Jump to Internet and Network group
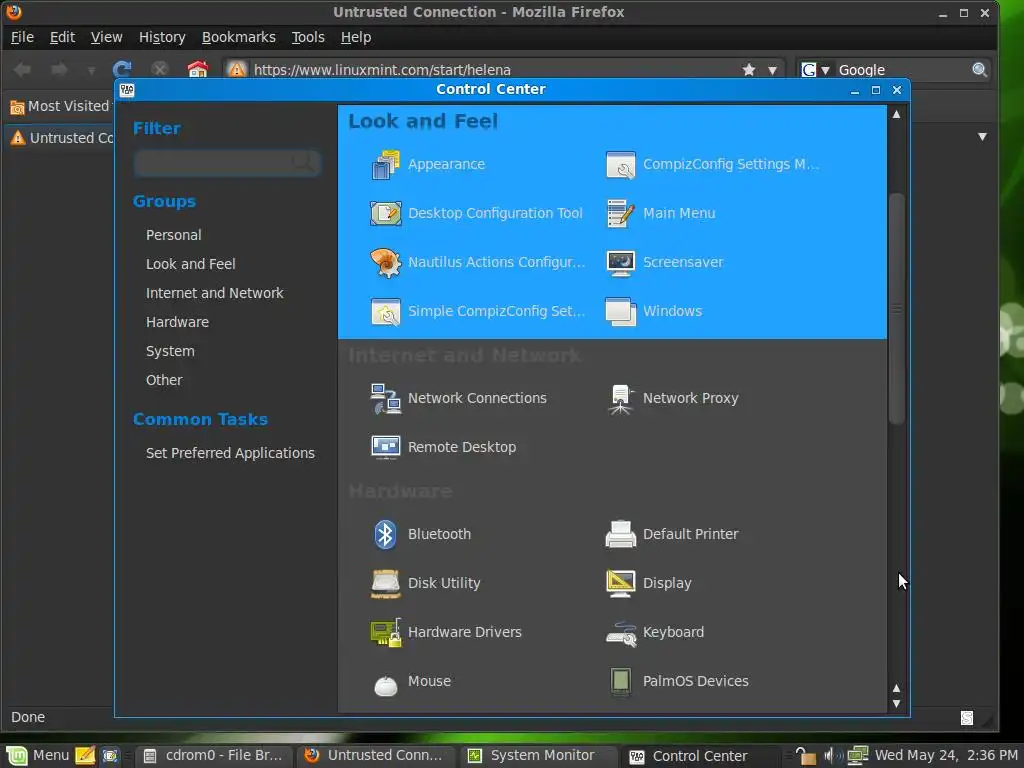 [x=215, y=293]
